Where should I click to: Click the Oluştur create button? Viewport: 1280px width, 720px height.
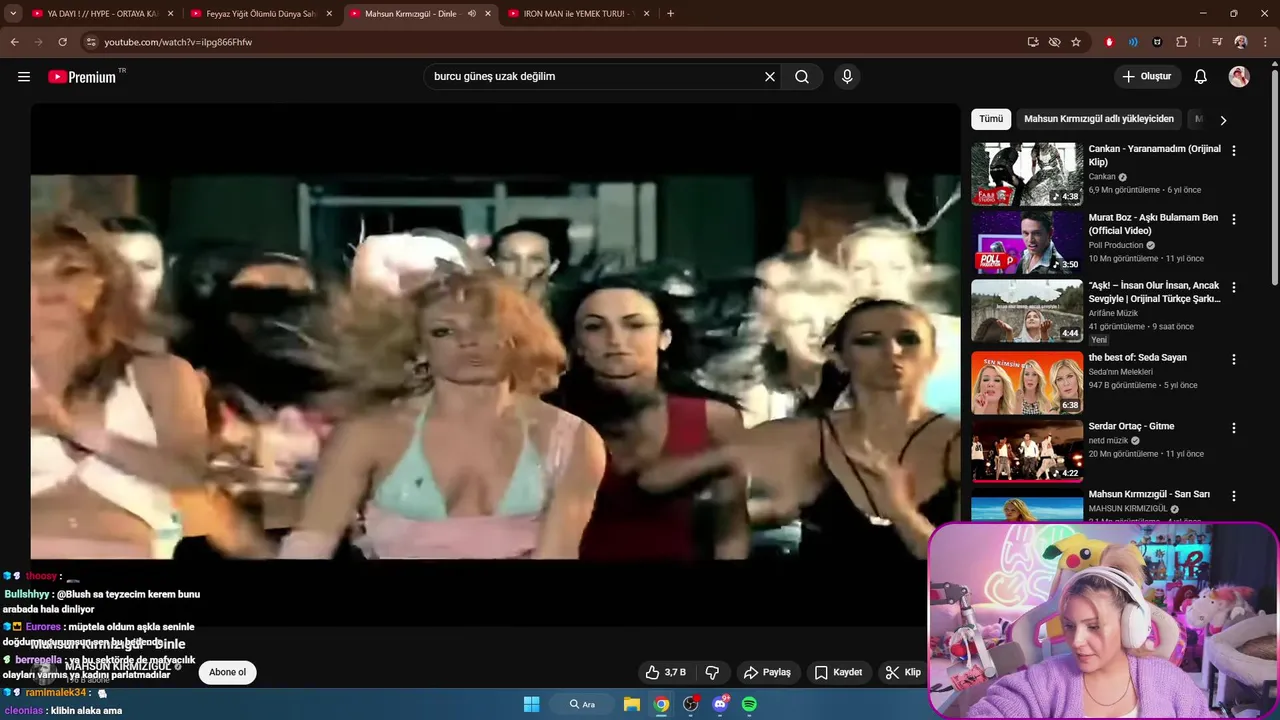(1147, 77)
